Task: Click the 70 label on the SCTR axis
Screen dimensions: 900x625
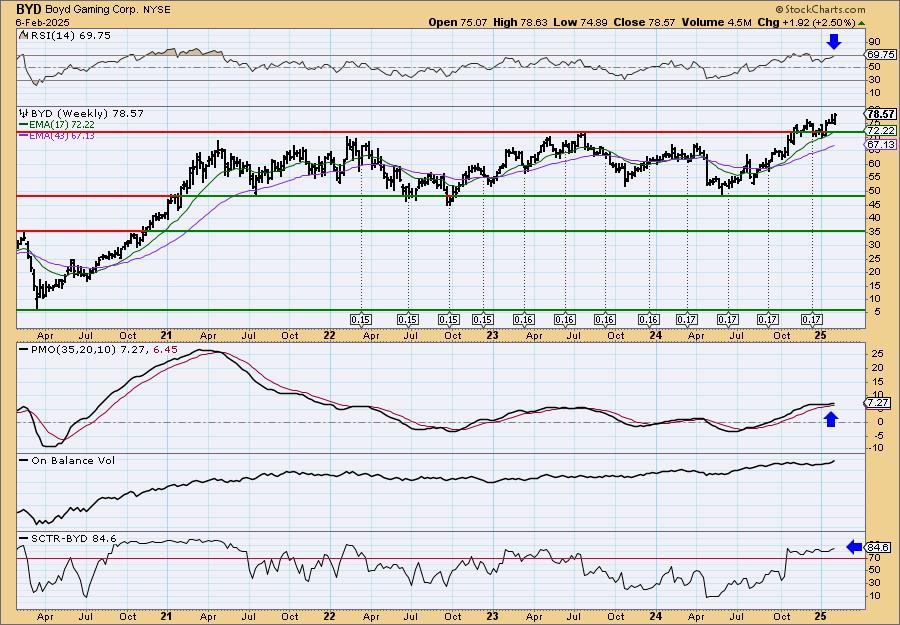Action: click(874, 557)
